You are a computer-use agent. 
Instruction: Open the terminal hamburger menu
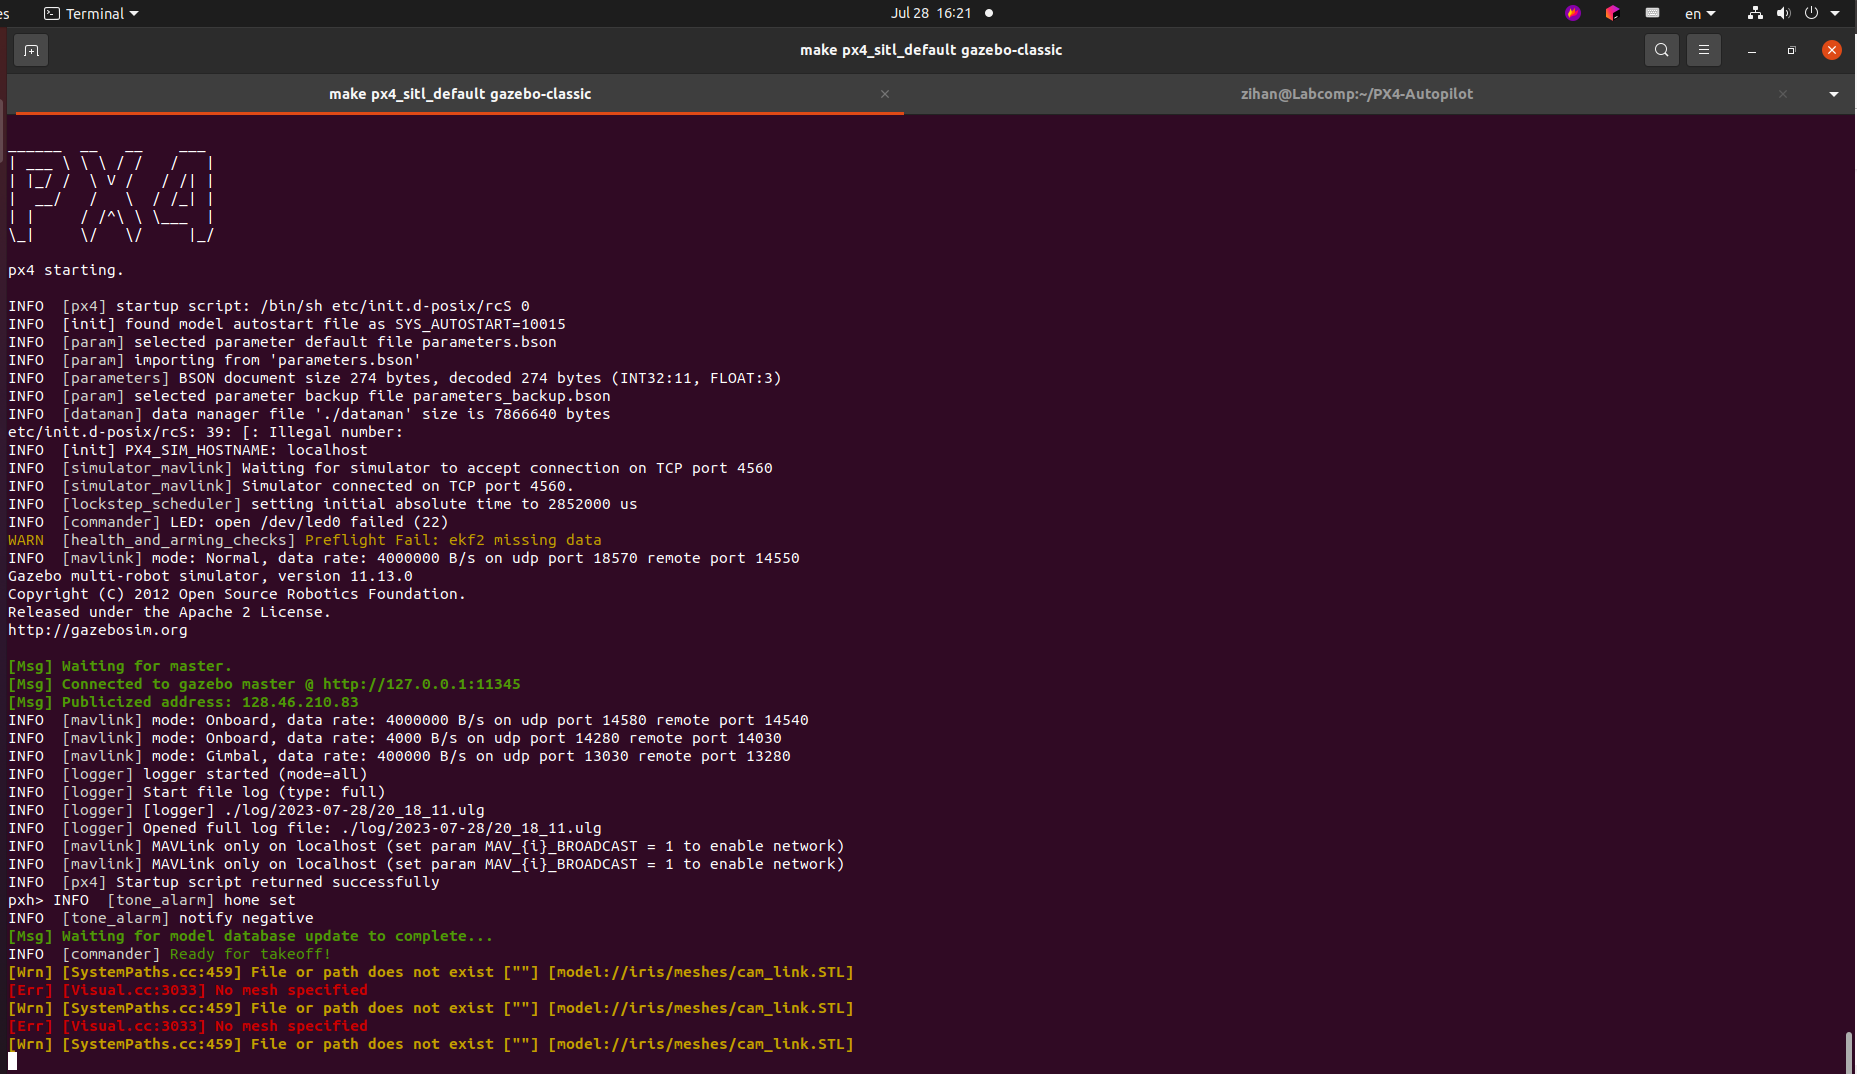(x=1704, y=50)
